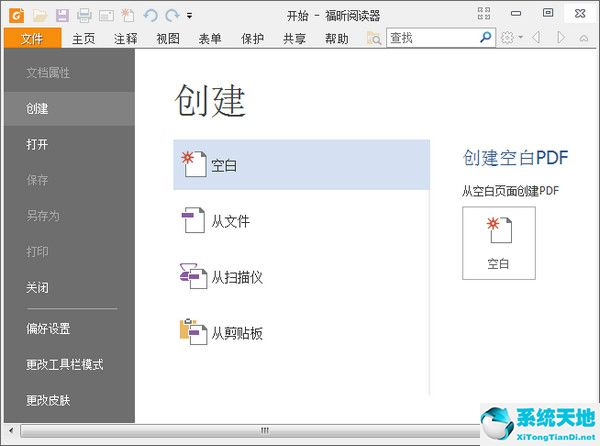Screen dimensions: 600x446
Task: Select 创建 in the left menu
Action: (x=69, y=109)
